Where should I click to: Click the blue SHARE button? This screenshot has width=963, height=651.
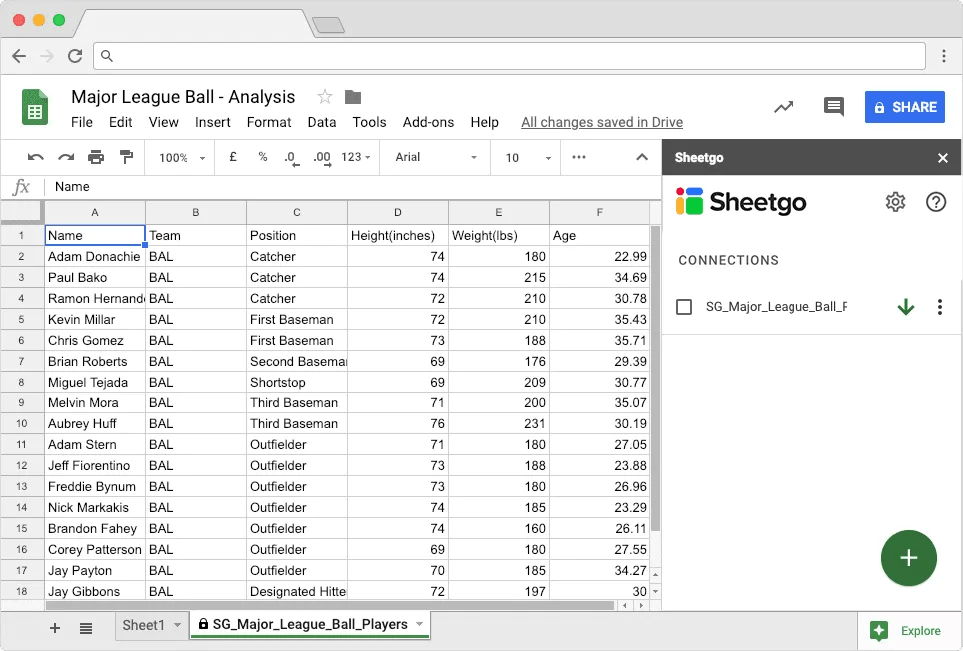(904, 106)
